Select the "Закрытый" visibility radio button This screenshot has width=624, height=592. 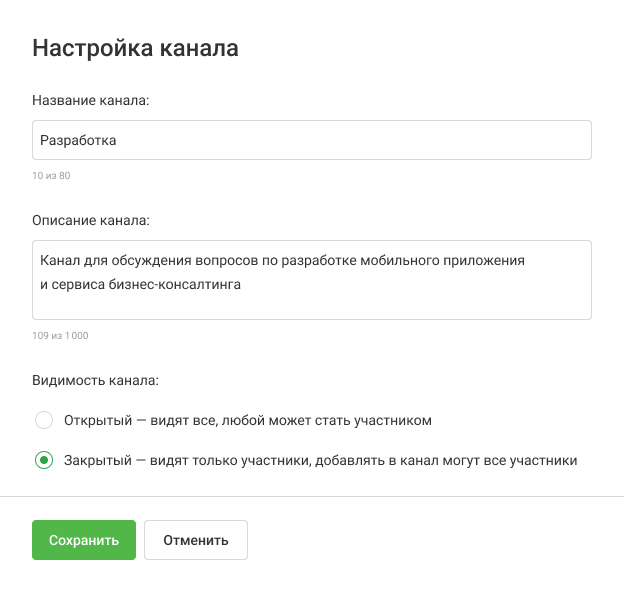44,461
